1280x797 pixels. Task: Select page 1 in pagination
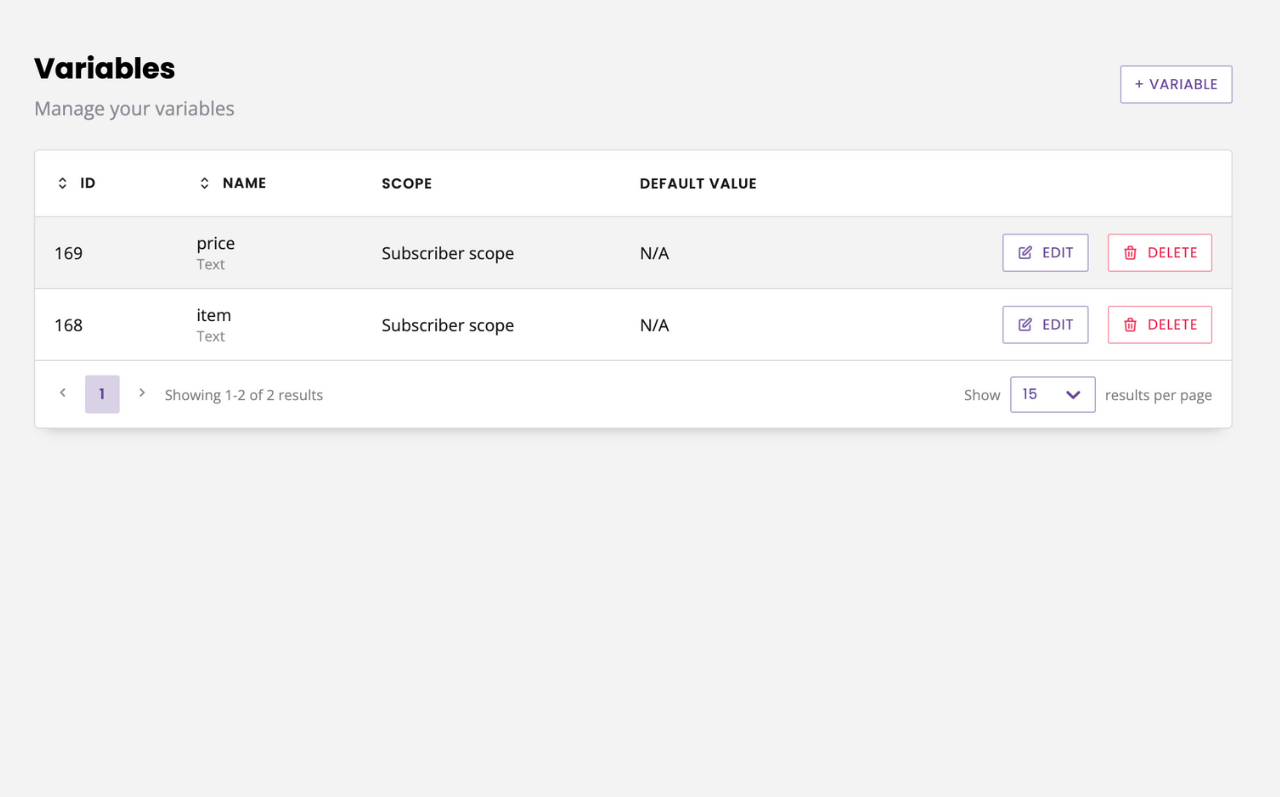(x=102, y=395)
